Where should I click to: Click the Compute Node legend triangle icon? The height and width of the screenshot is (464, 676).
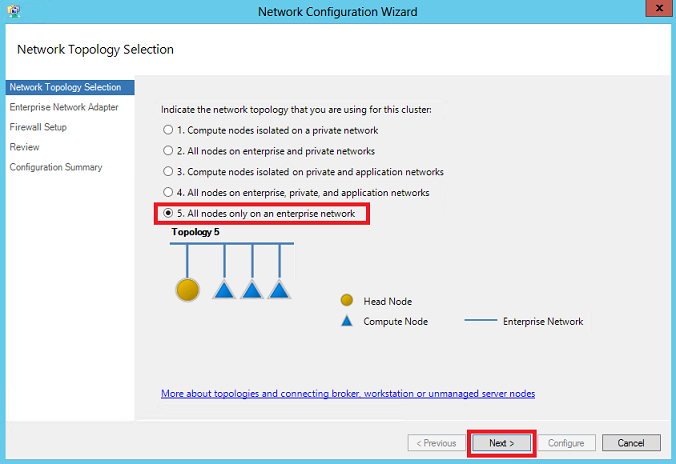(x=347, y=321)
